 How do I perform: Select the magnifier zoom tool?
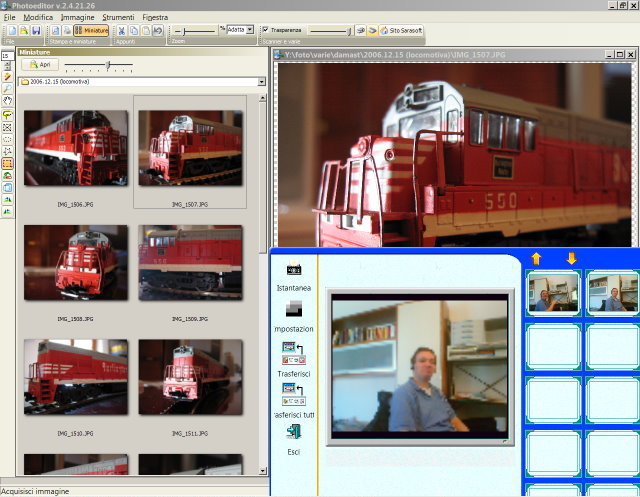point(7,89)
